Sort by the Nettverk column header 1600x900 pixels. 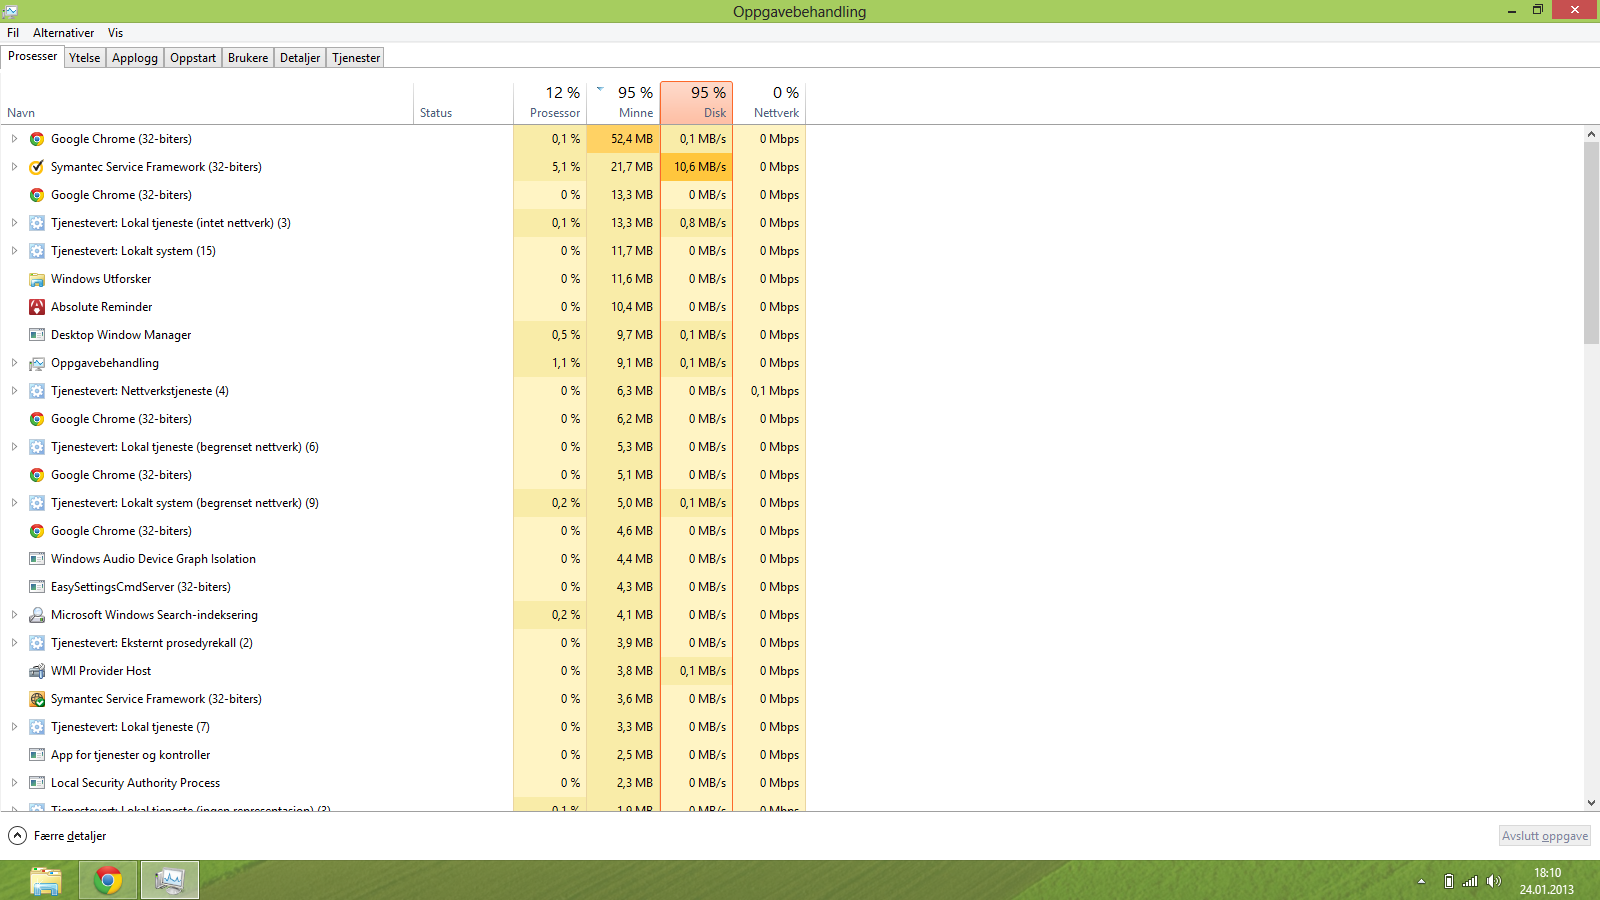pos(769,103)
